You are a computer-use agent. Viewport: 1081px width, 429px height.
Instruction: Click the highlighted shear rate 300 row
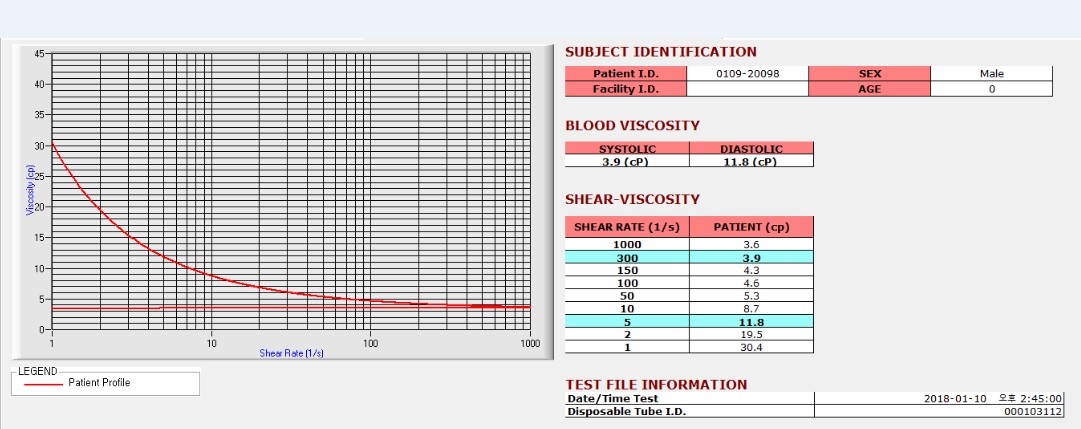click(x=689, y=258)
